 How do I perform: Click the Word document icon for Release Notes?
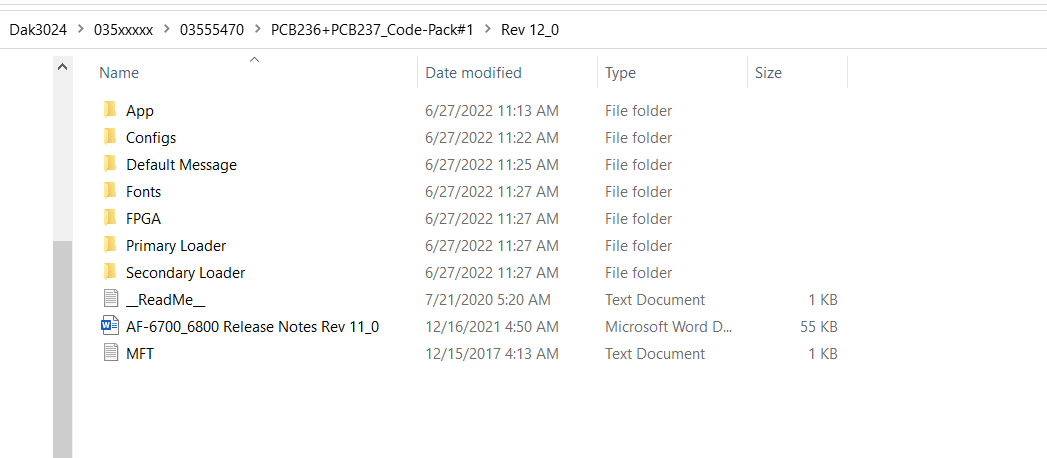(110, 326)
